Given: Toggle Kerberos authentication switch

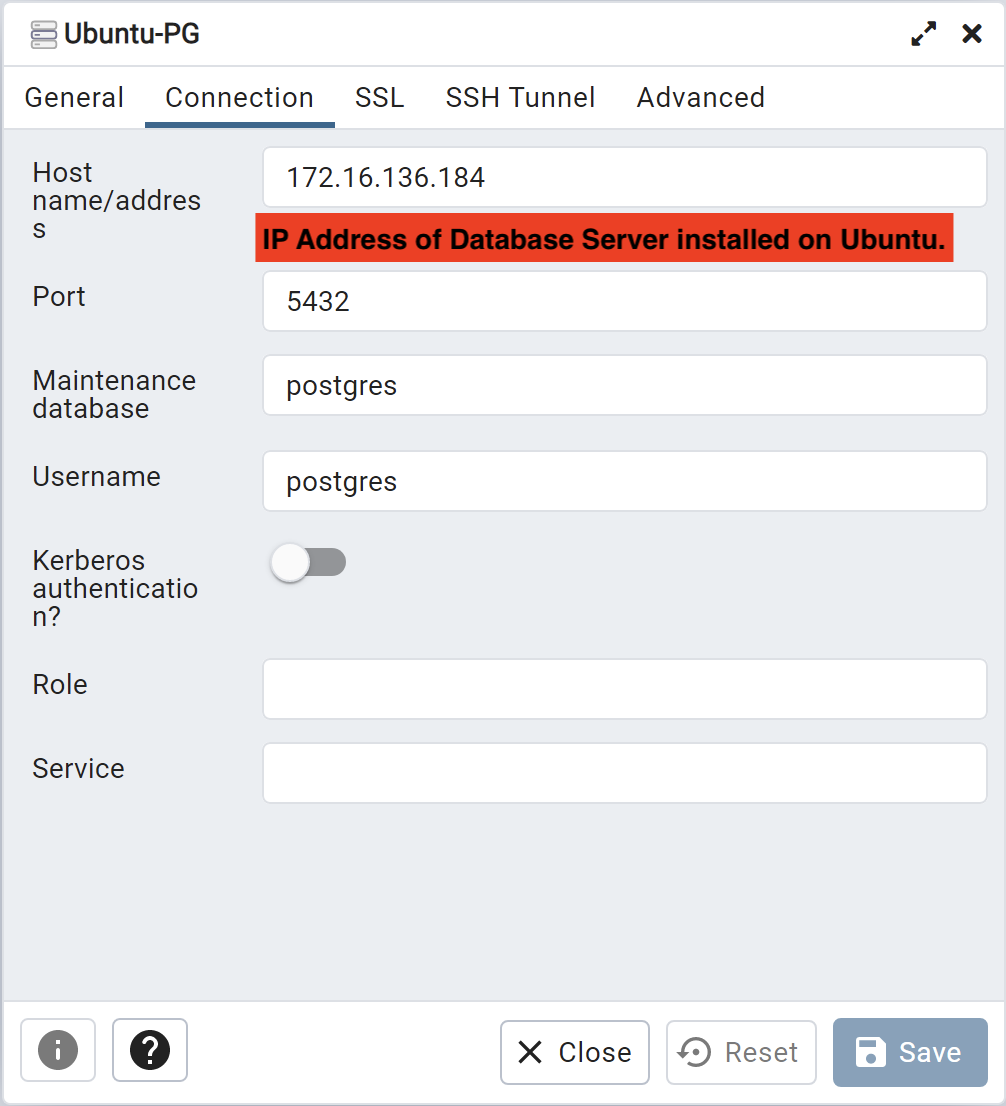Looking at the screenshot, I should point(308,562).
